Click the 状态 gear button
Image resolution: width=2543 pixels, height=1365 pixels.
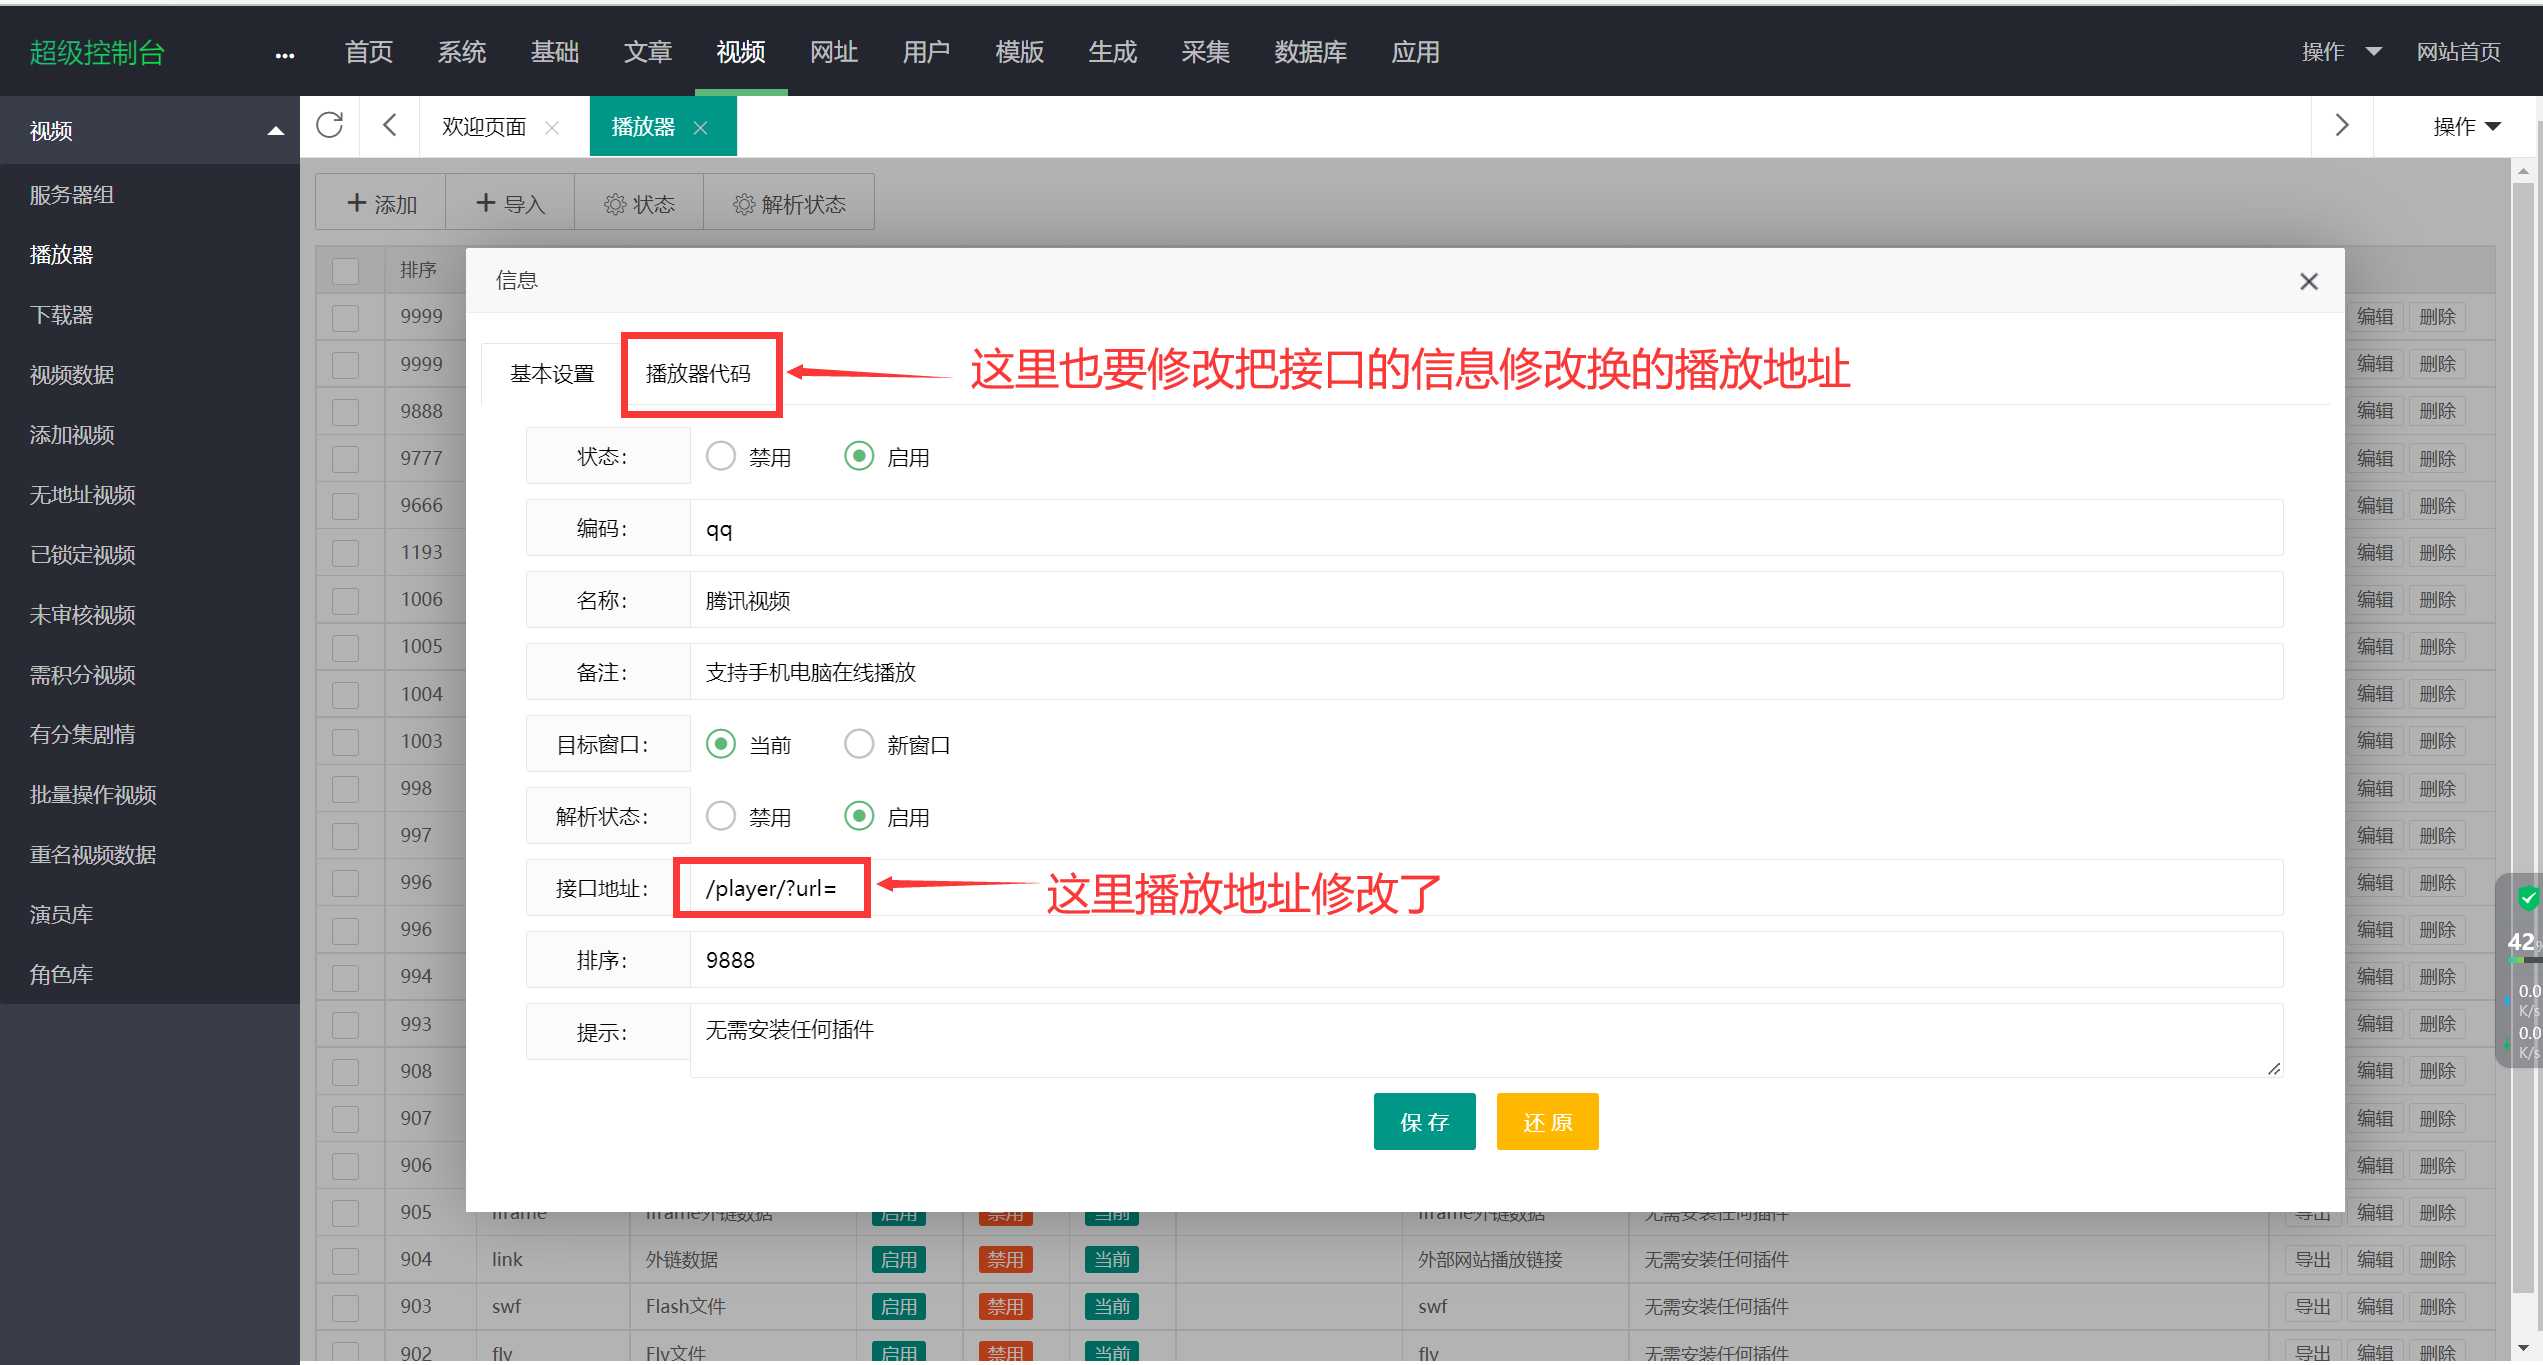(x=639, y=203)
